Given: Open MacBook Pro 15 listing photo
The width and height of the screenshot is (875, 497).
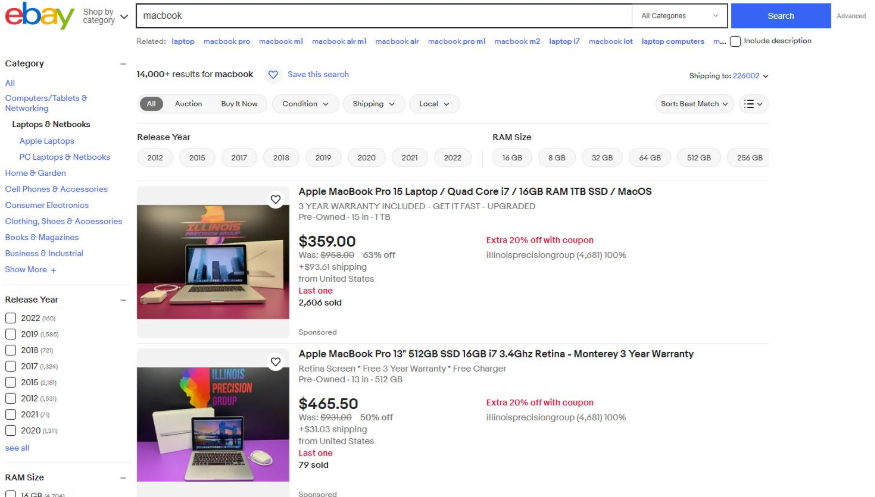Looking at the screenshot, I should point(213,262).
